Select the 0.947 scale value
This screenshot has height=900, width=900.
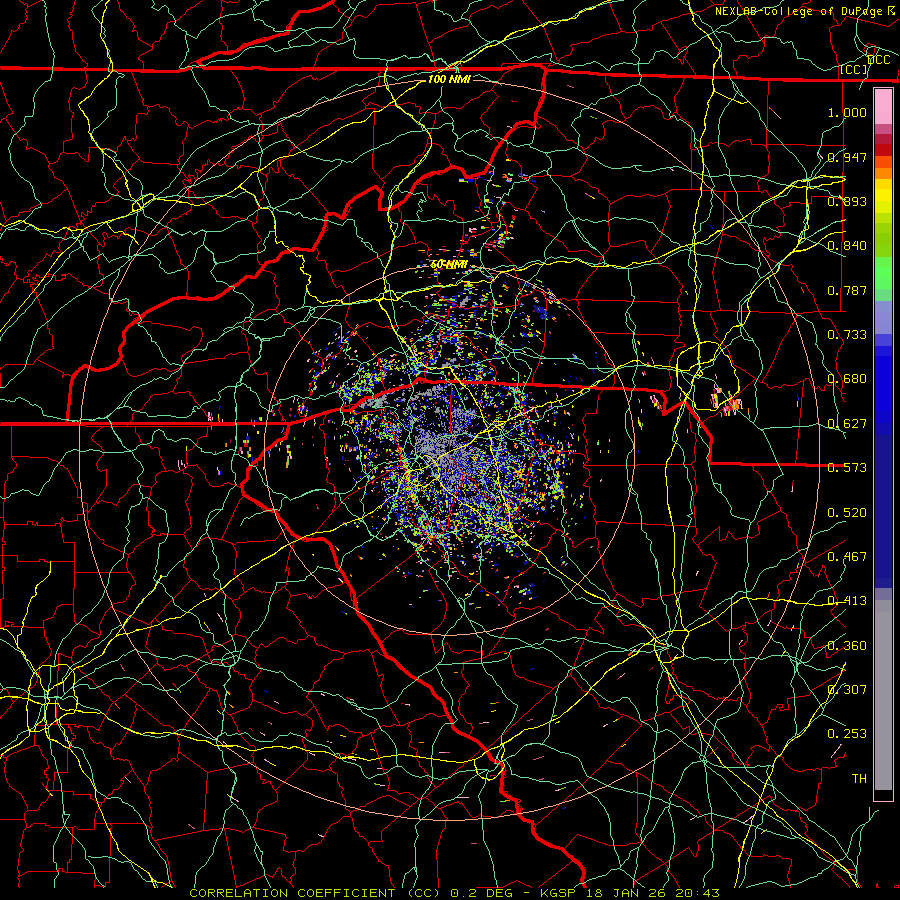(x=847, y=157)
